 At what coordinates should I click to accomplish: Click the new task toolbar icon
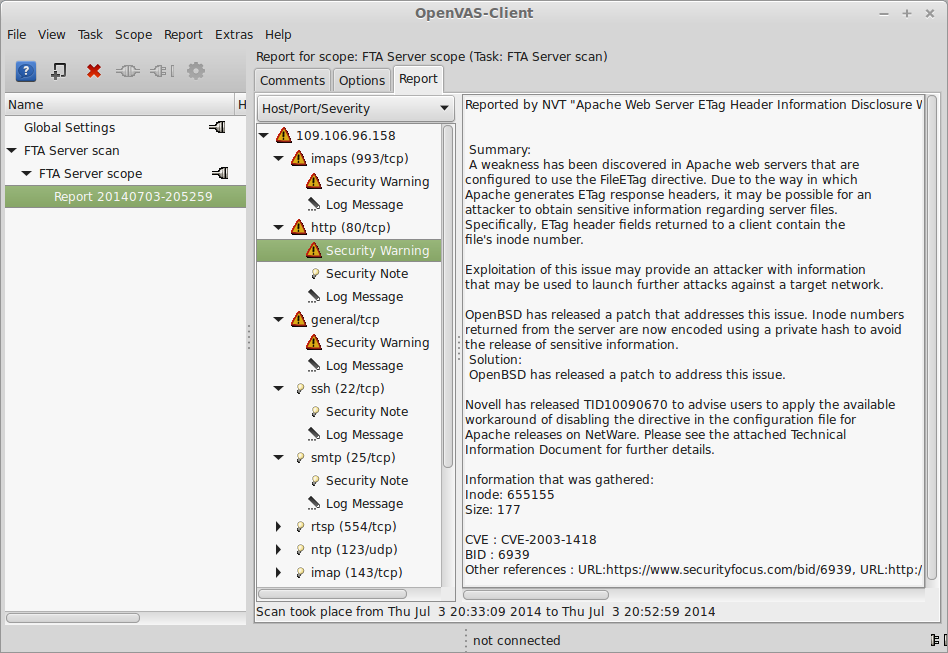point(59,71)
